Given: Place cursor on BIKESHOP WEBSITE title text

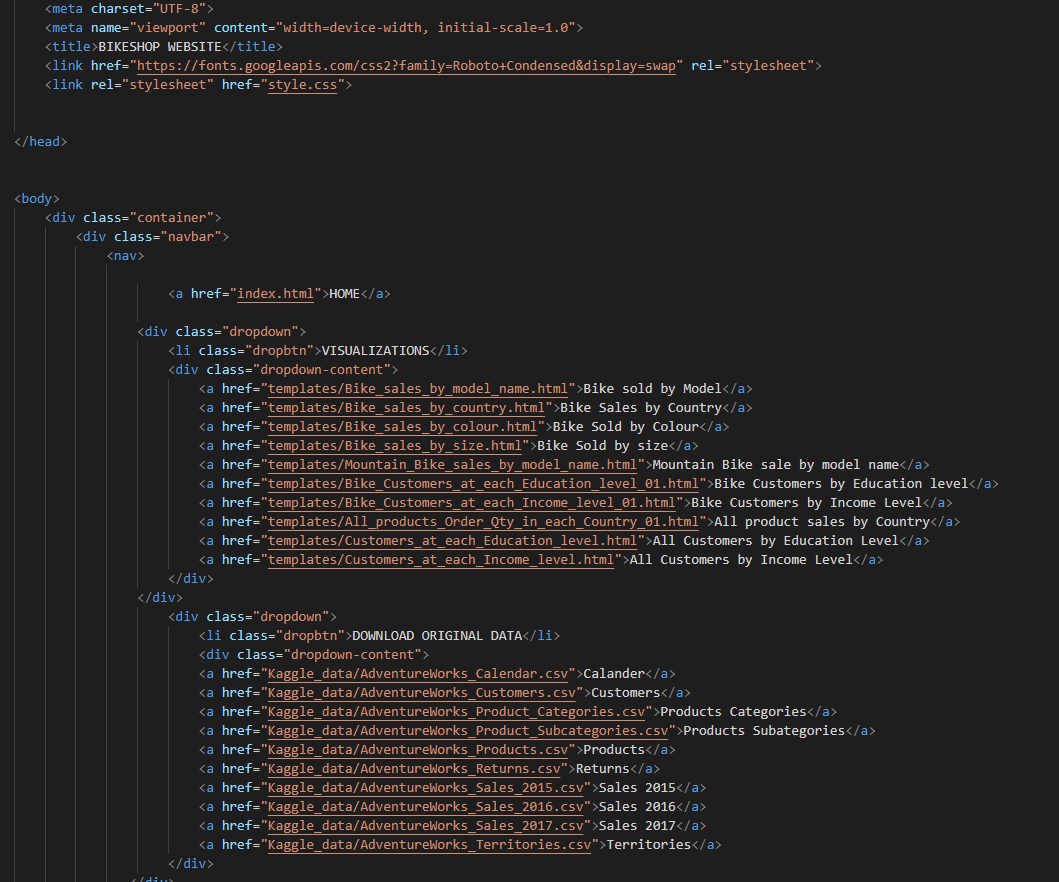Looking at the screenshot, I should (160, 47).
